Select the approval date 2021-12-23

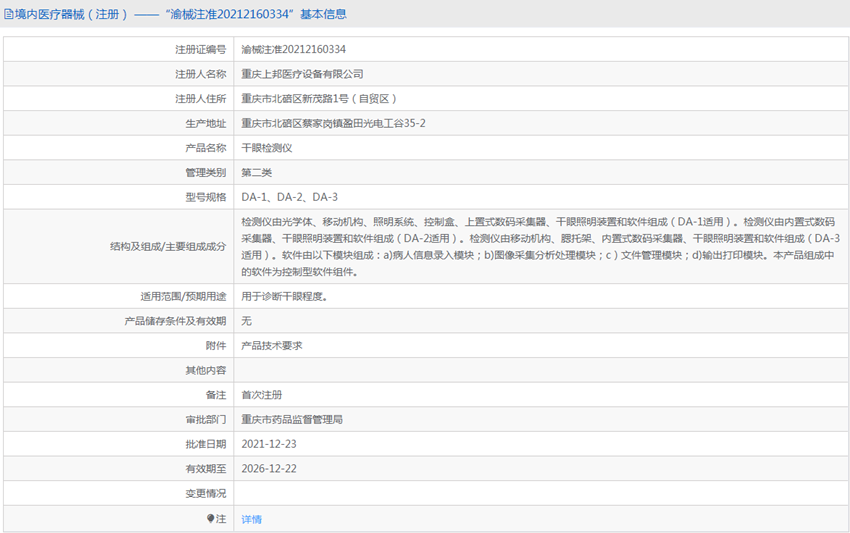click(x=268, y=444)
